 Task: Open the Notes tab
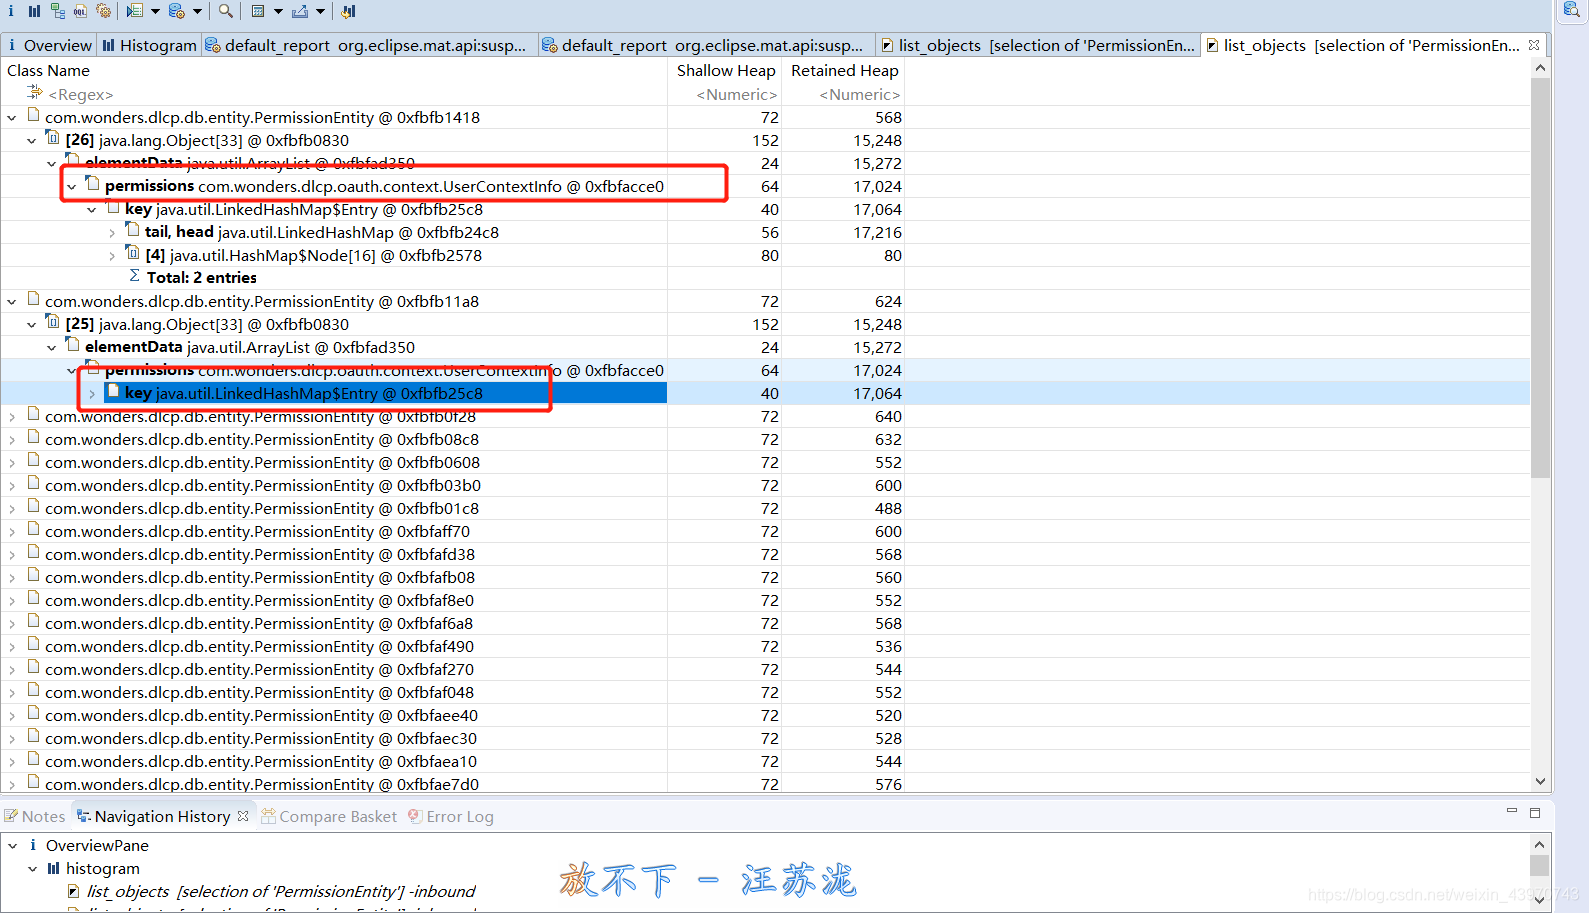[x=35, y=816]
